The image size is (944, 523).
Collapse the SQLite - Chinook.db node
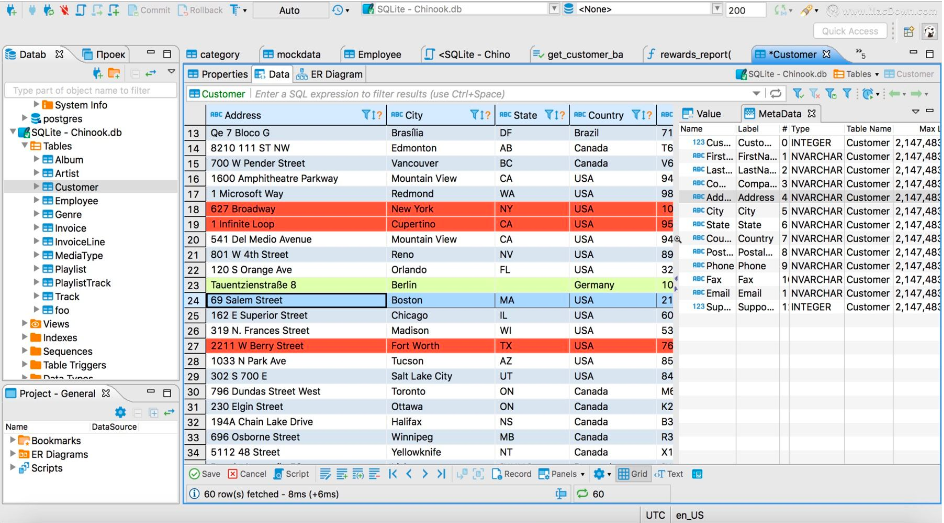click(x=13, y=132)
